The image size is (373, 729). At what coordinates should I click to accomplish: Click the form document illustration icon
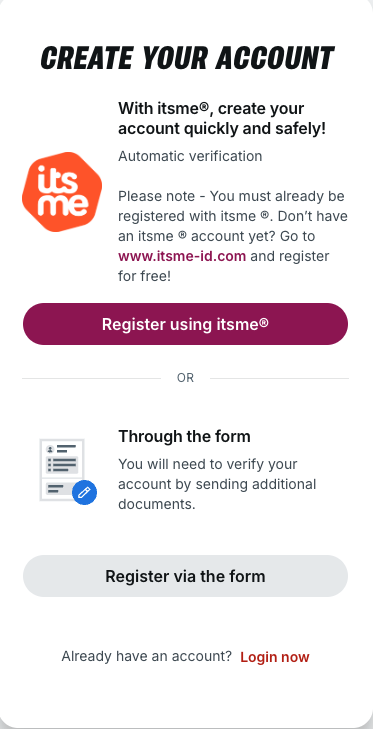[x=68, y=470]
